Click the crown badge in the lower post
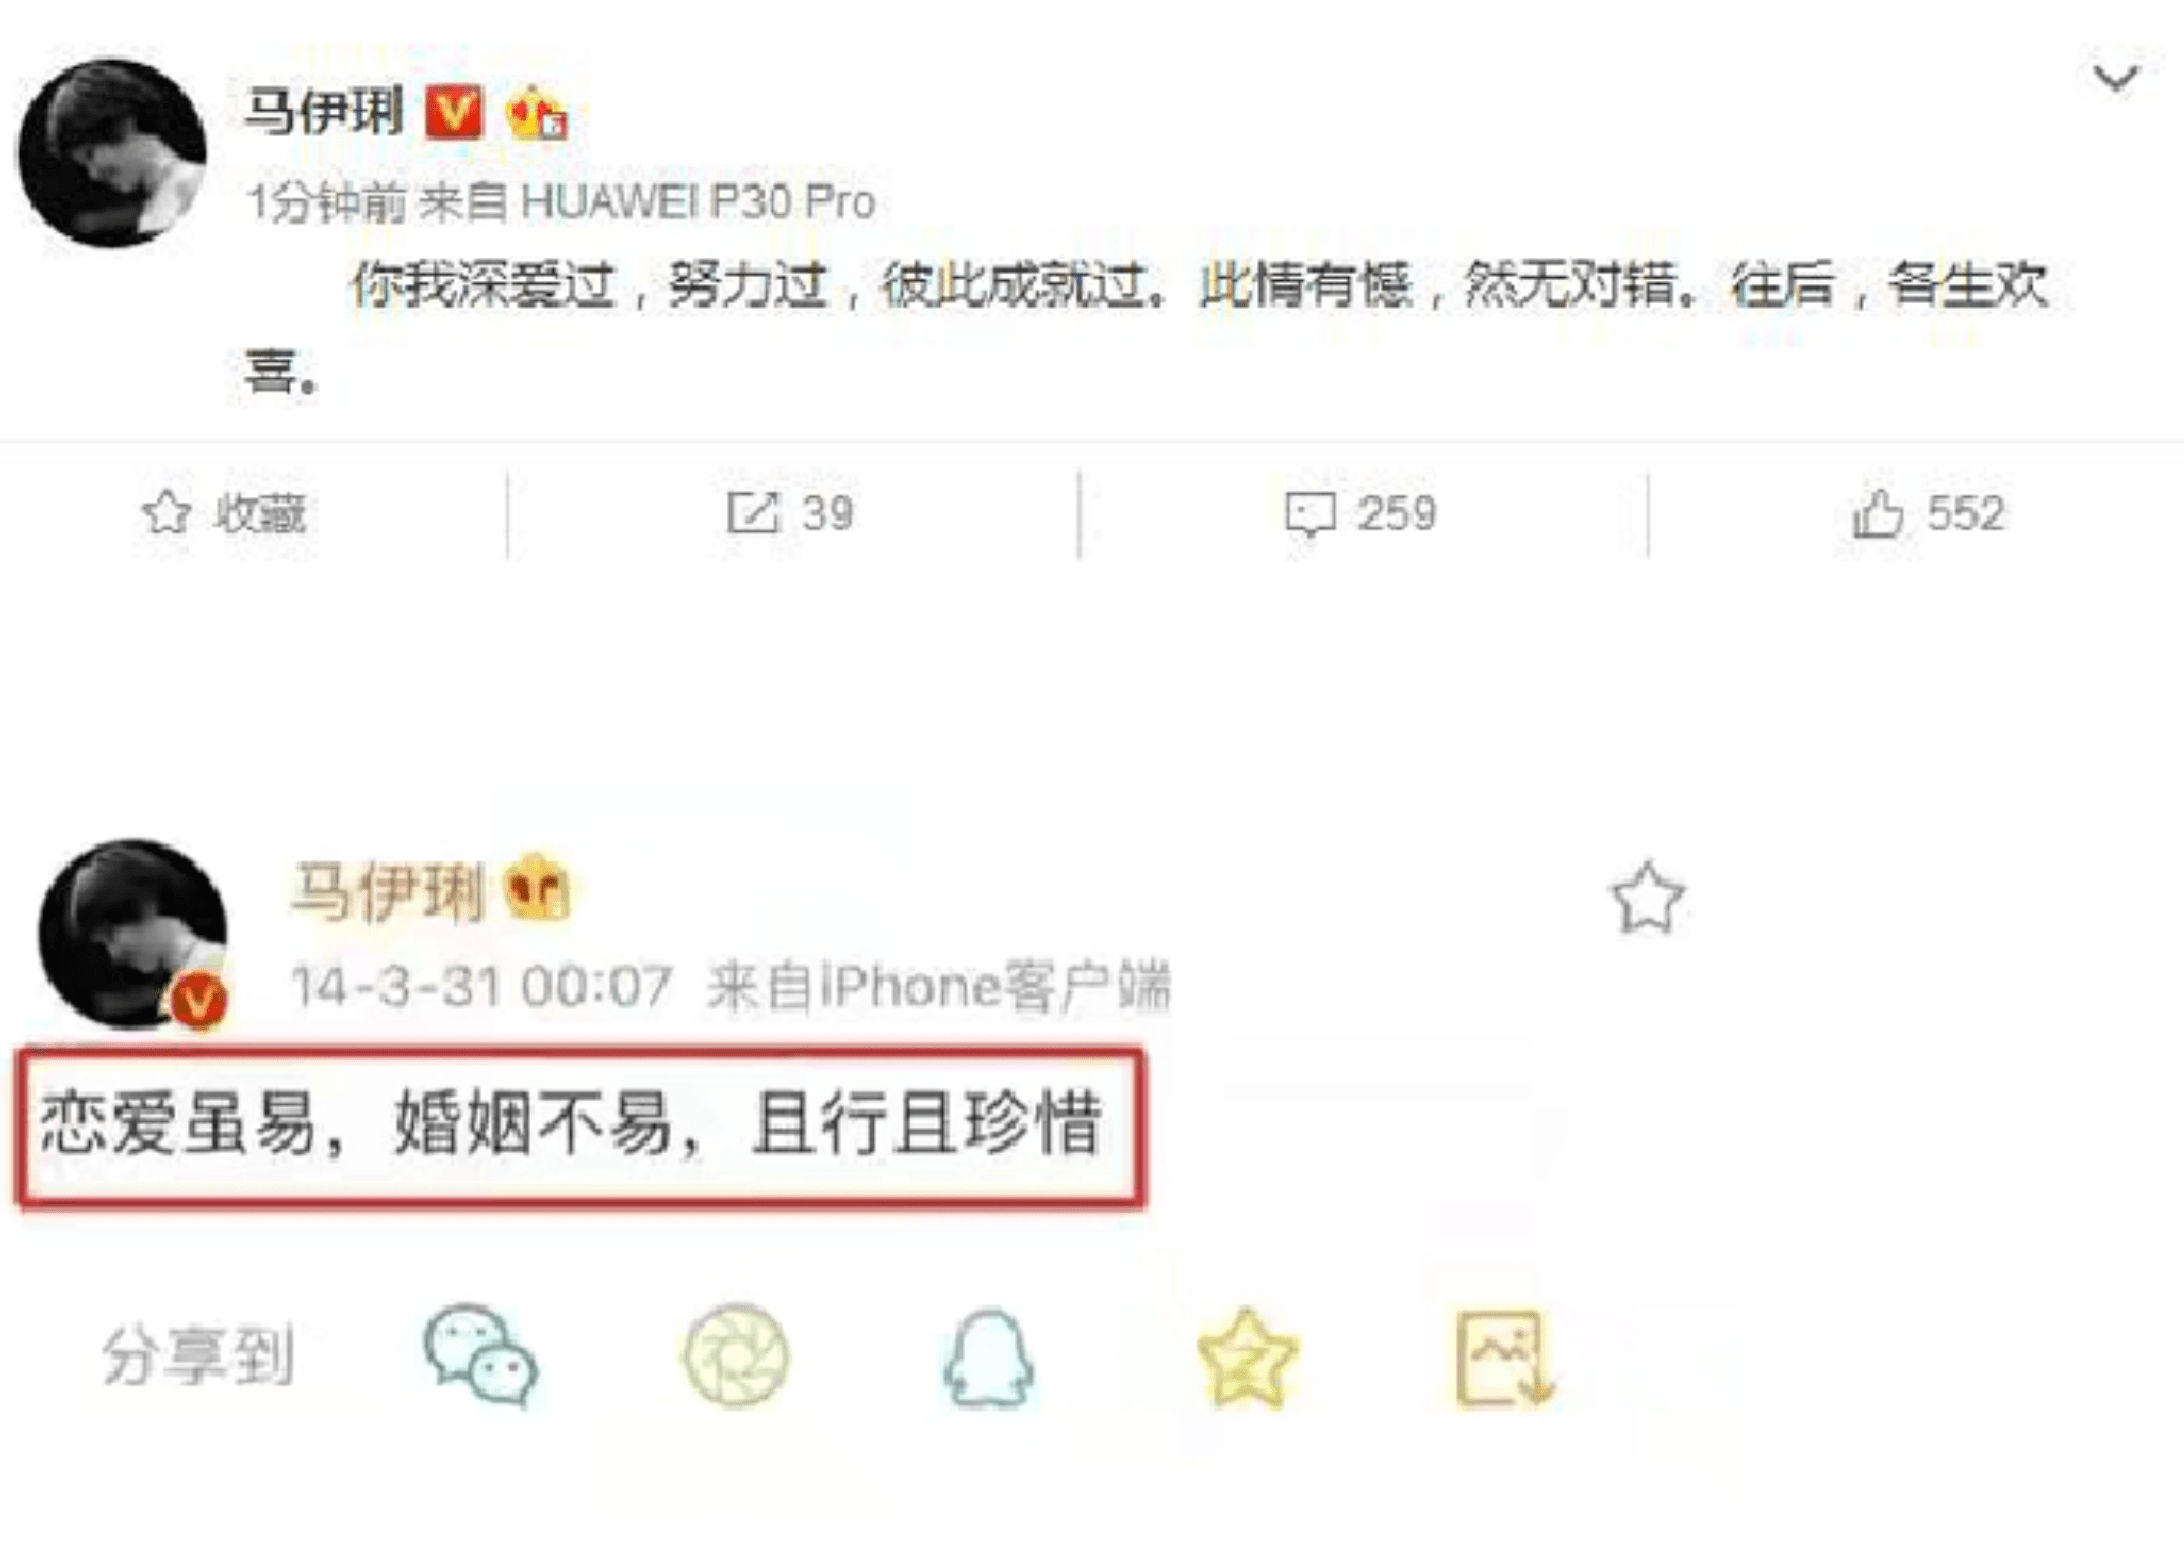Image resolution: width=2184 pixels, height=1546 pixels. coord(537,888)
